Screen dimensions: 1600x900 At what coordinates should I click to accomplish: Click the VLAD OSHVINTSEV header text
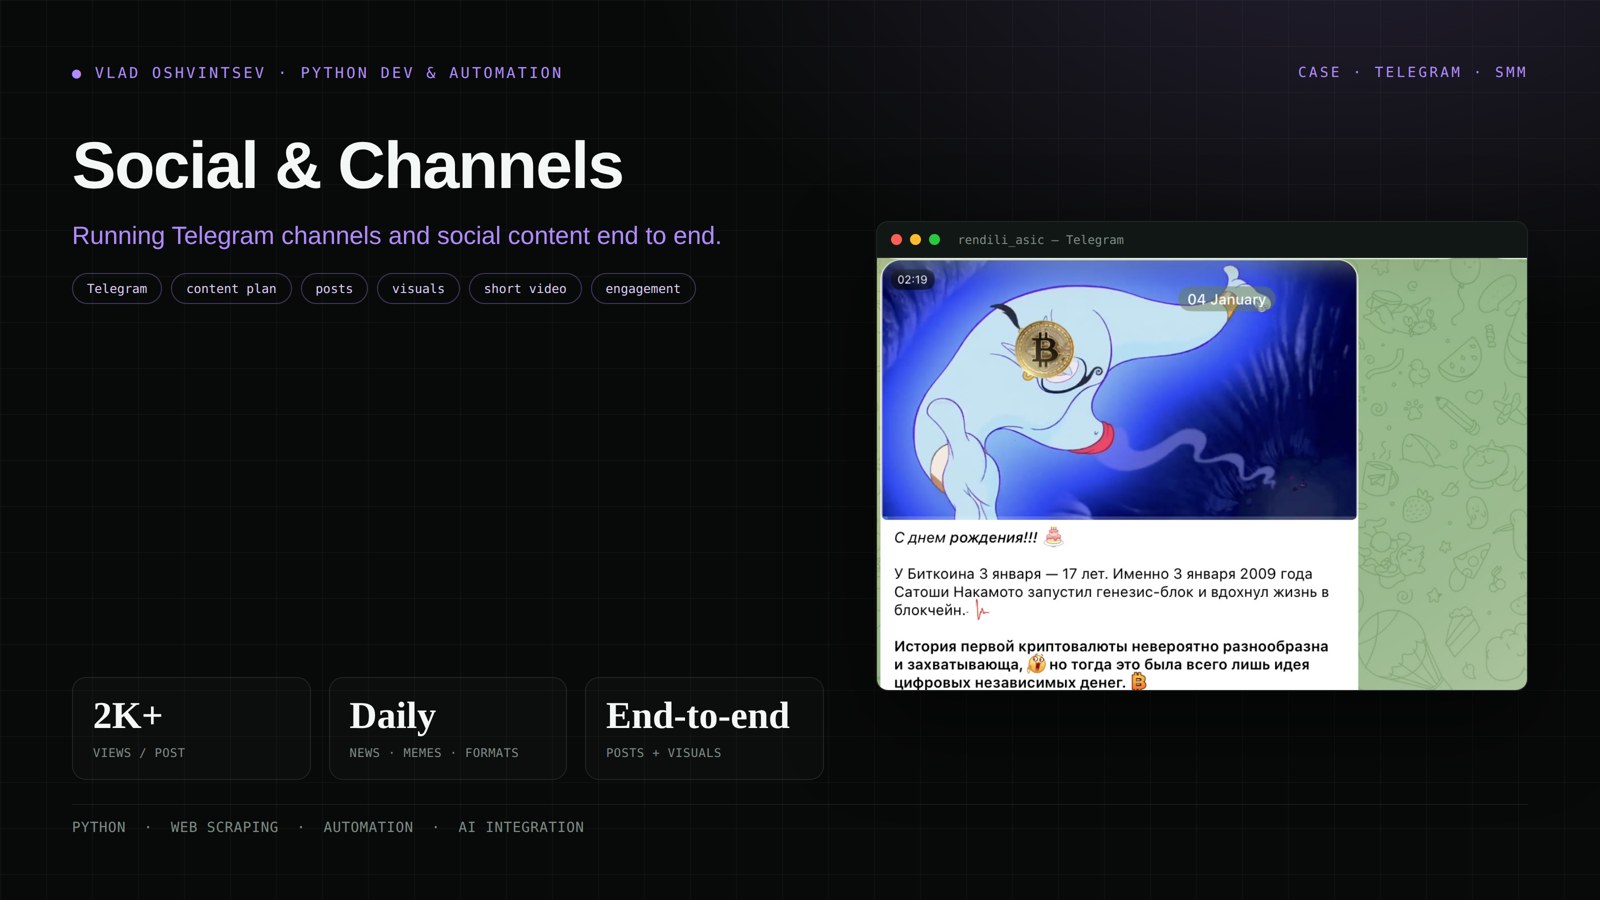point(180,73)
